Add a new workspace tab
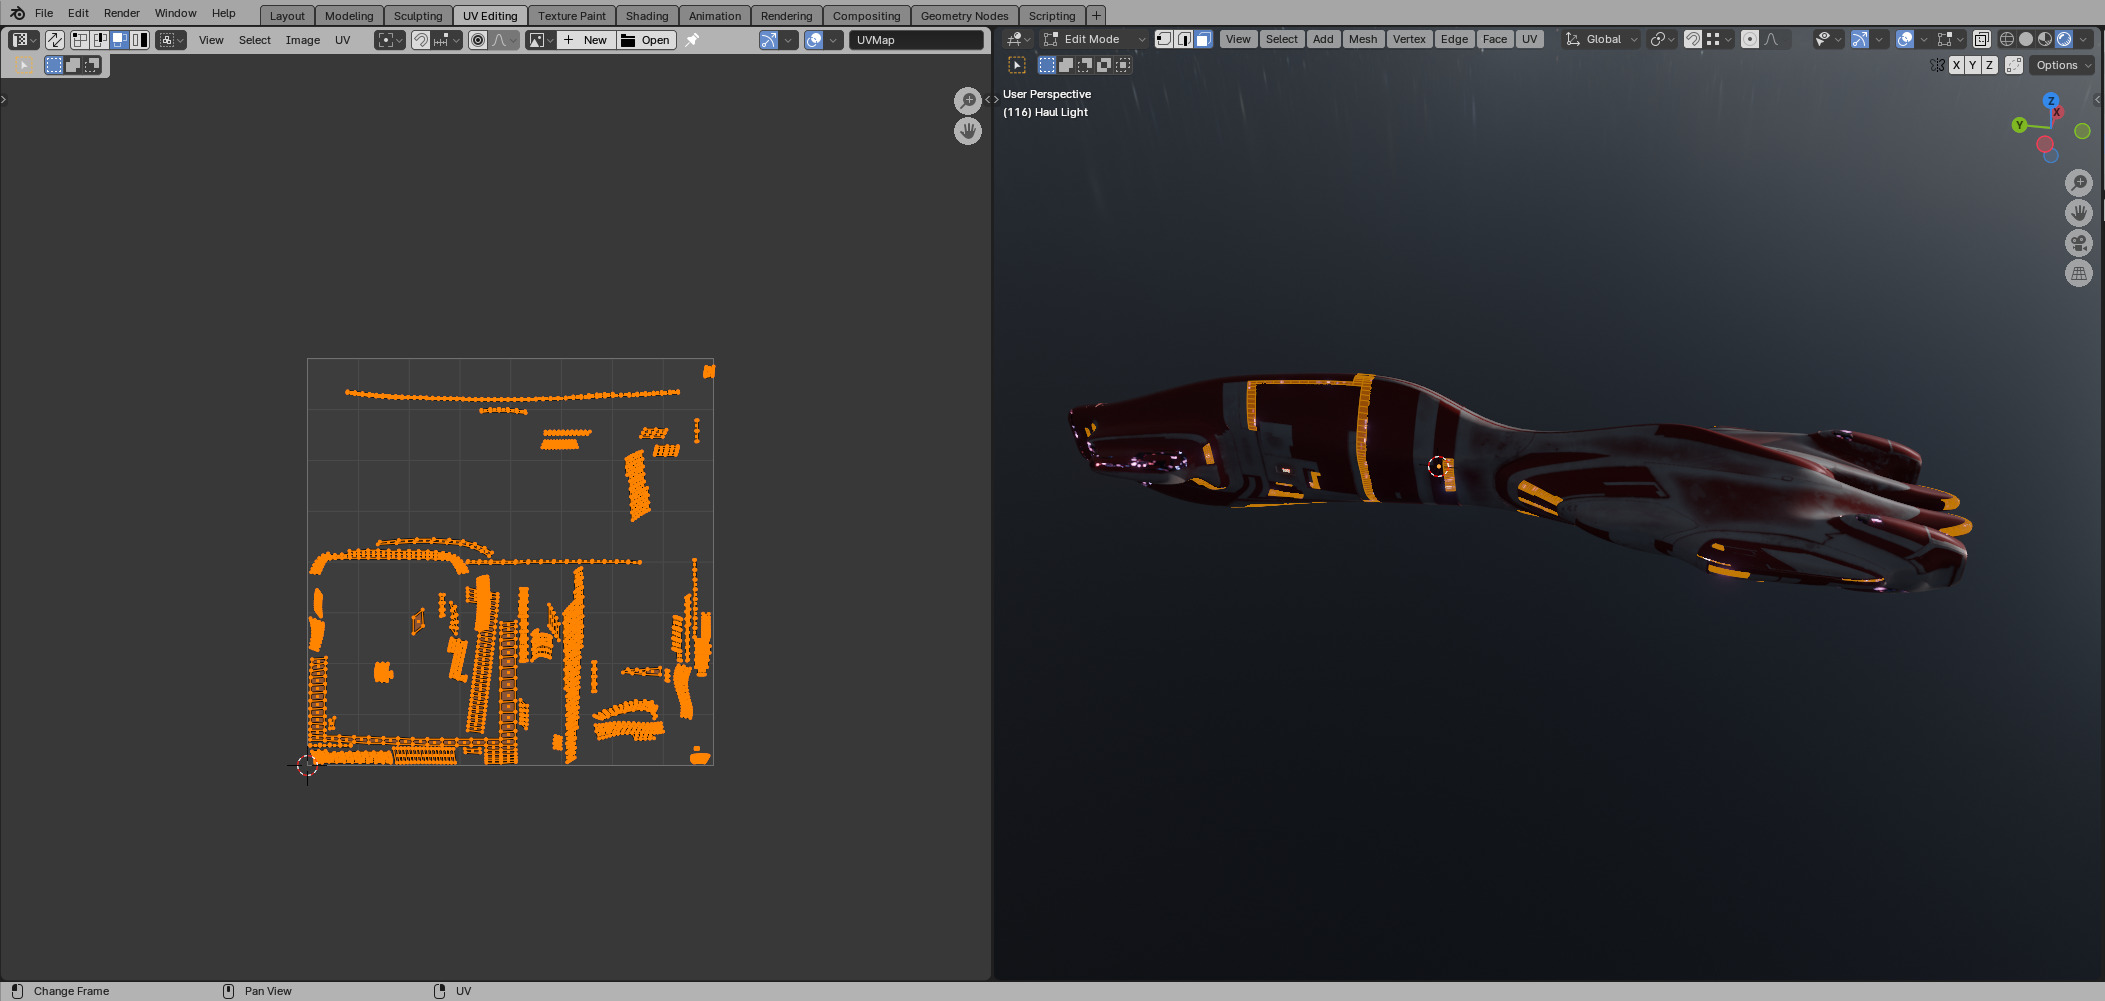 pyautogui.click(x=1096, y=15)
